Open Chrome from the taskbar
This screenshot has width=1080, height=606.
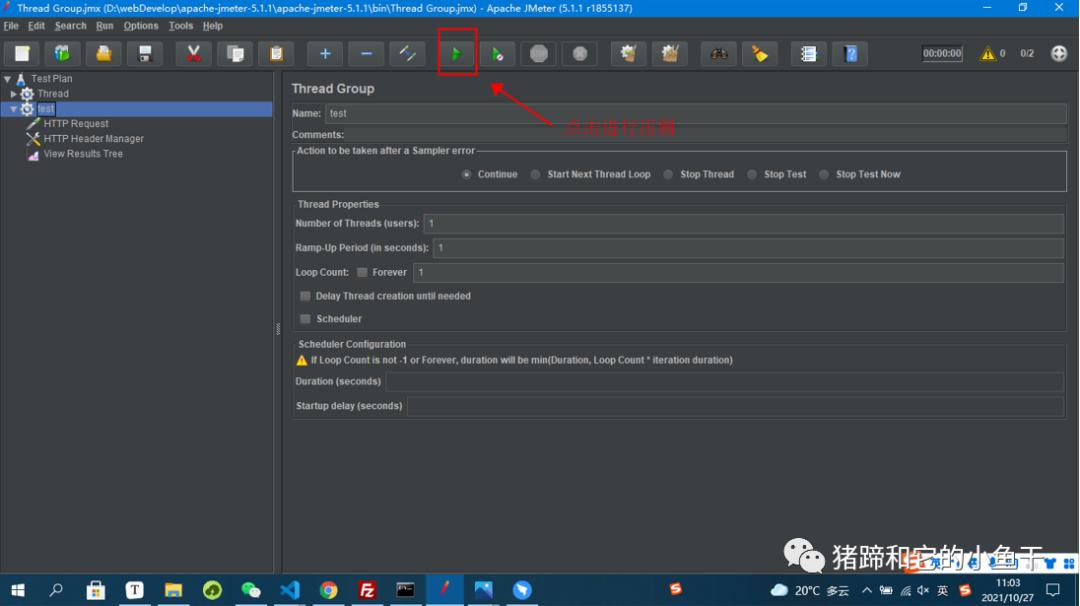[x=329, y=590]
